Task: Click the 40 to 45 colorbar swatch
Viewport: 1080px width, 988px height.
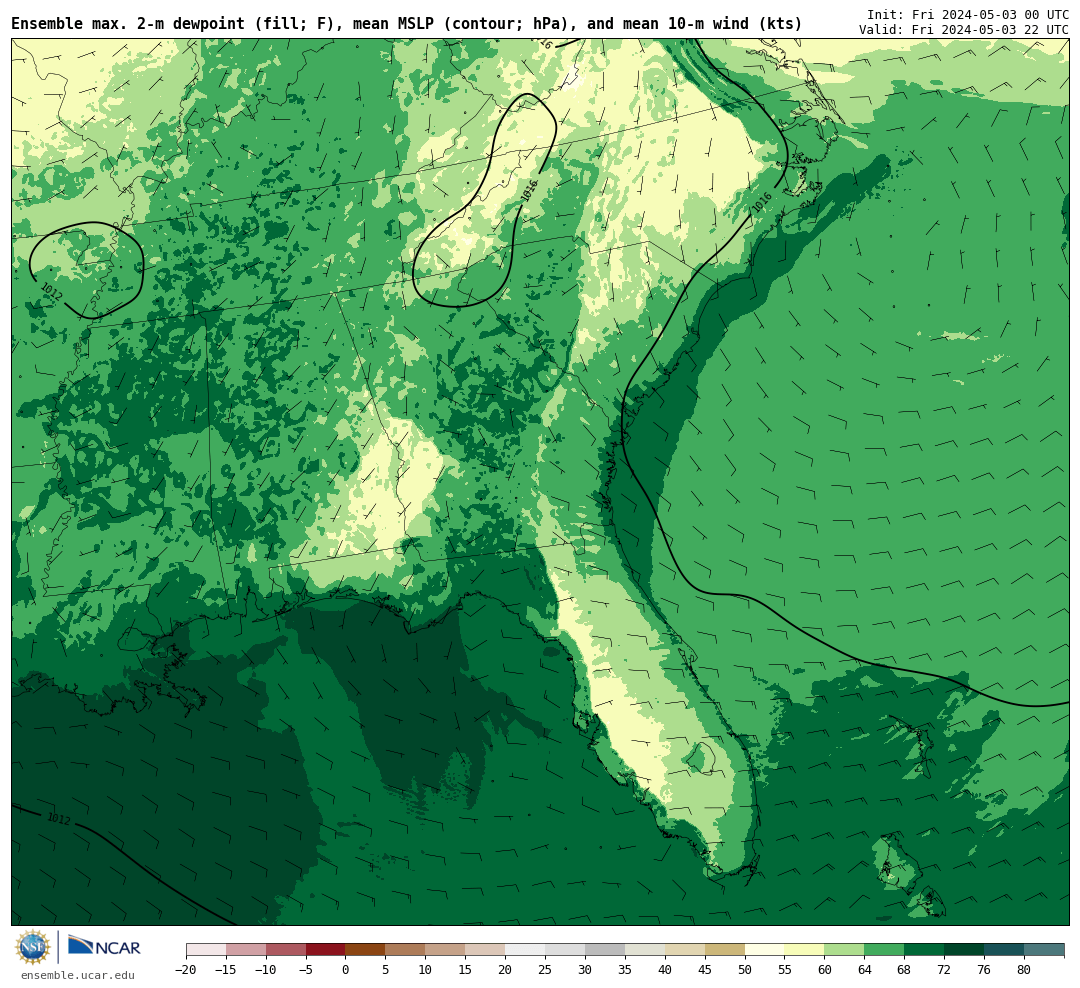Action: [685, 950]
